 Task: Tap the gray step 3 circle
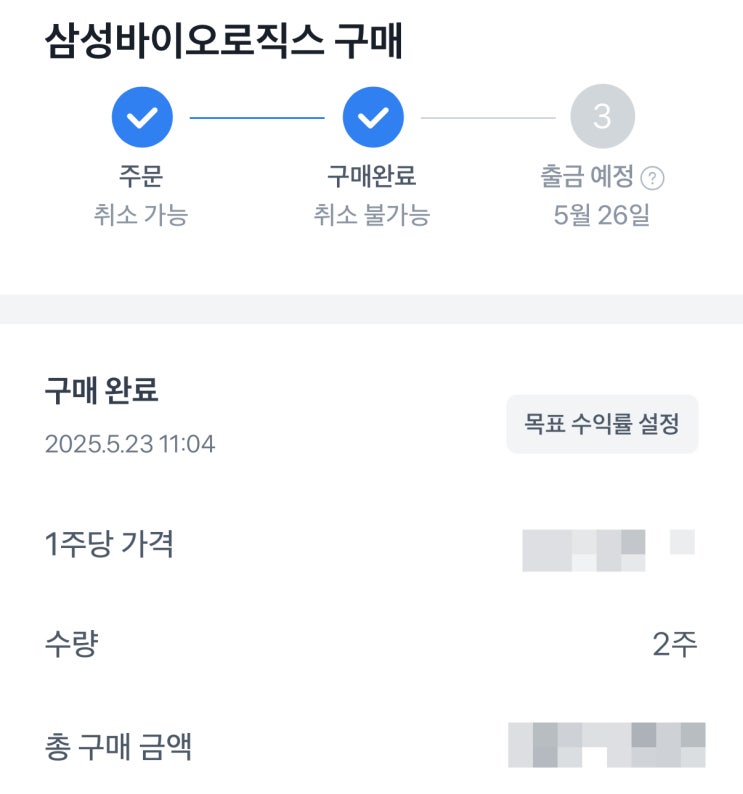pyautogui.click(x=602, y=116)
